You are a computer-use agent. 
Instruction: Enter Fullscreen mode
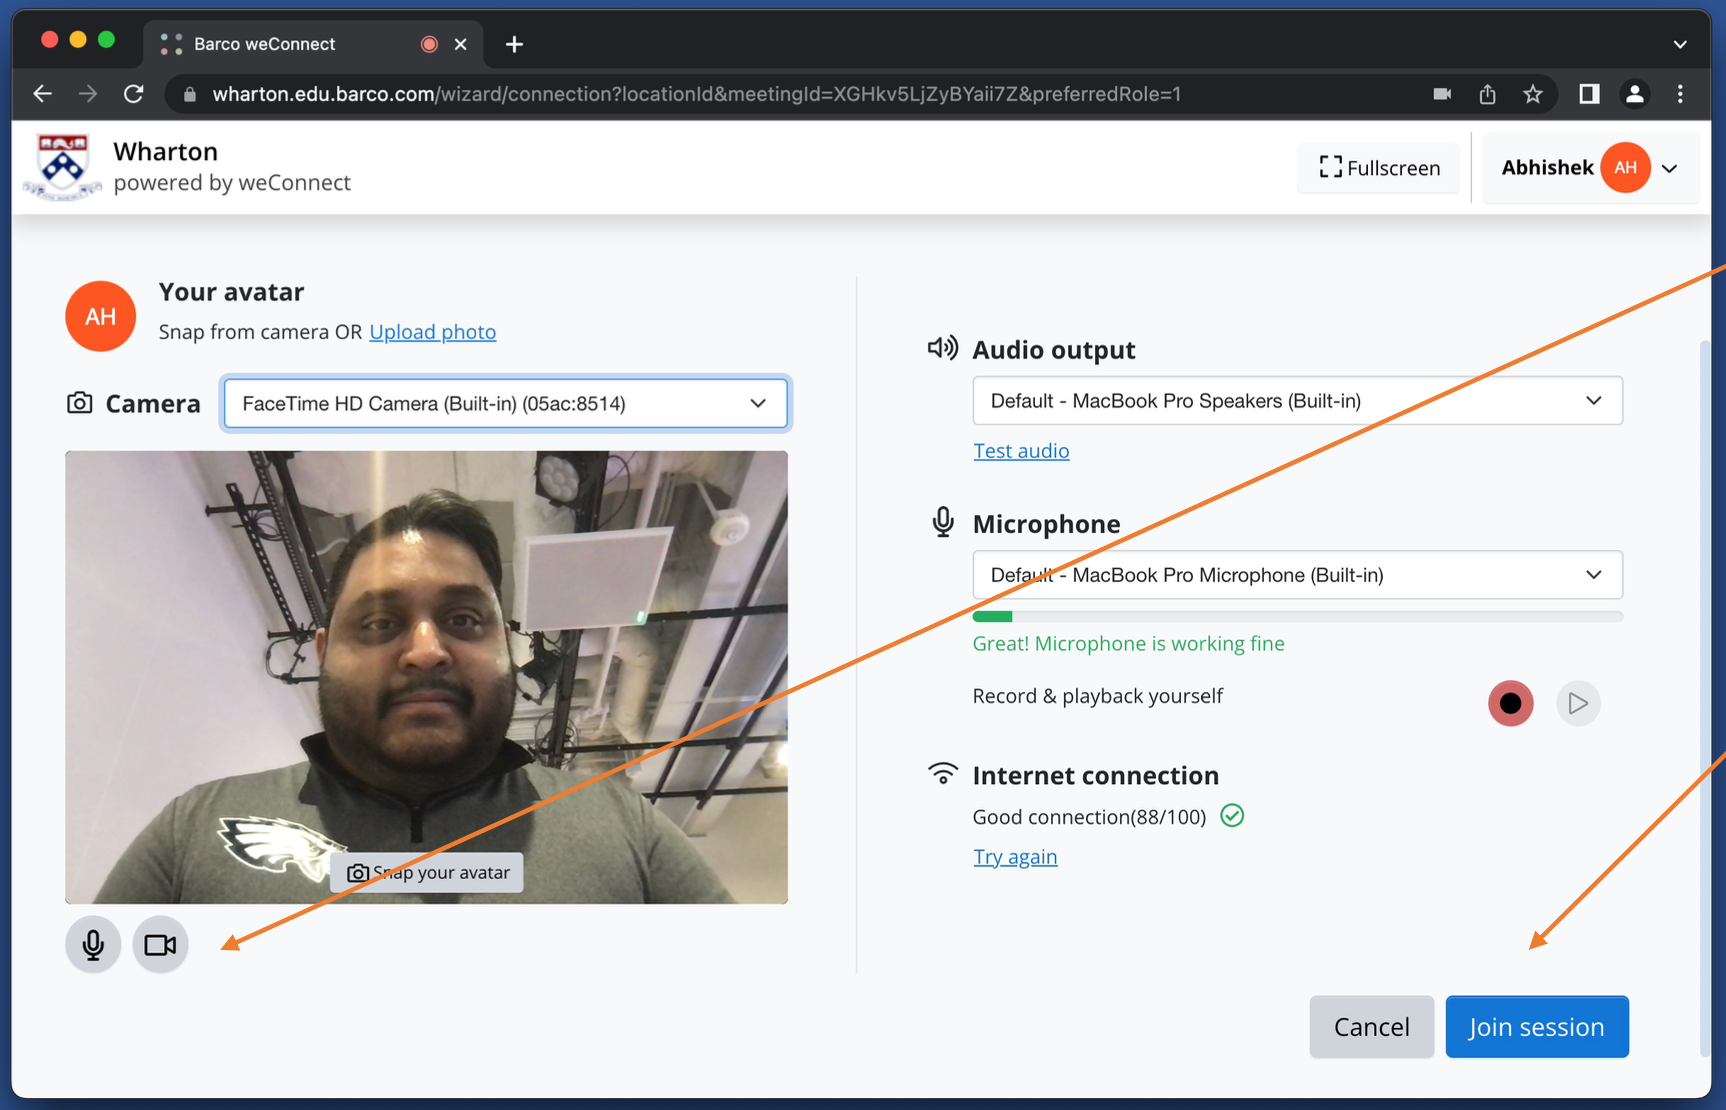[1379, 168]
